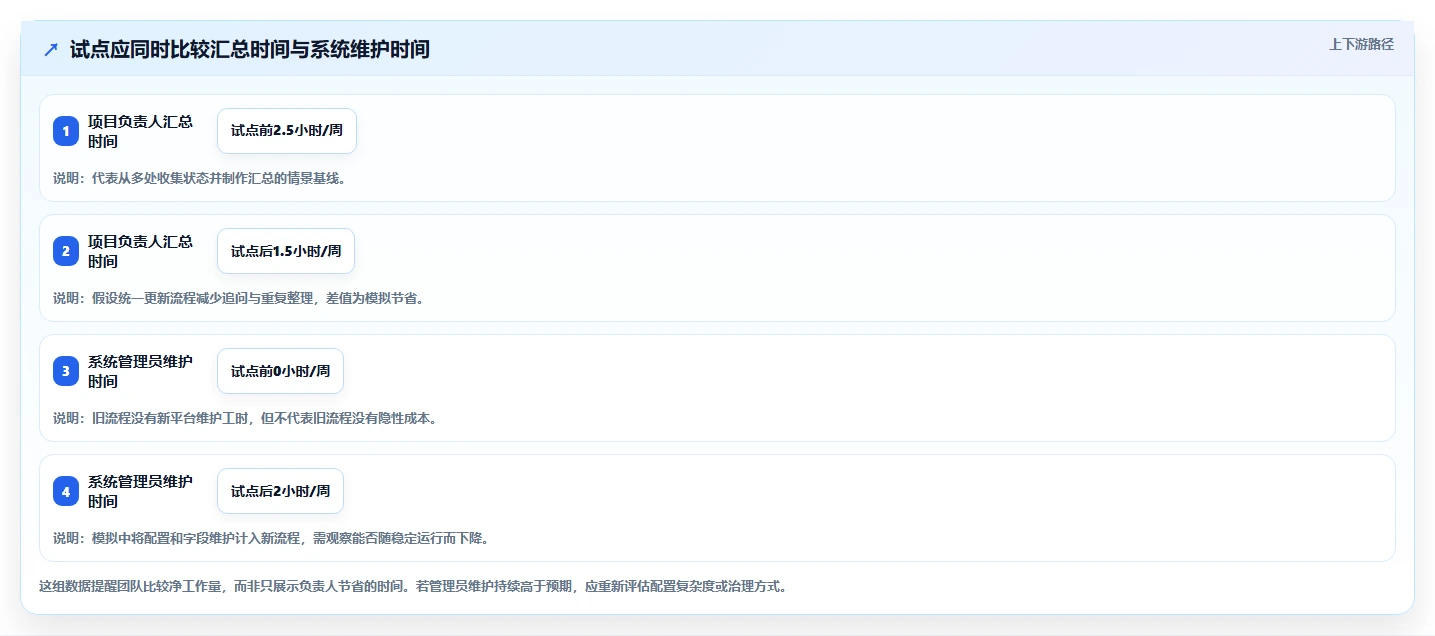Click the 试点后1.5小时/周 value chip

286,251
